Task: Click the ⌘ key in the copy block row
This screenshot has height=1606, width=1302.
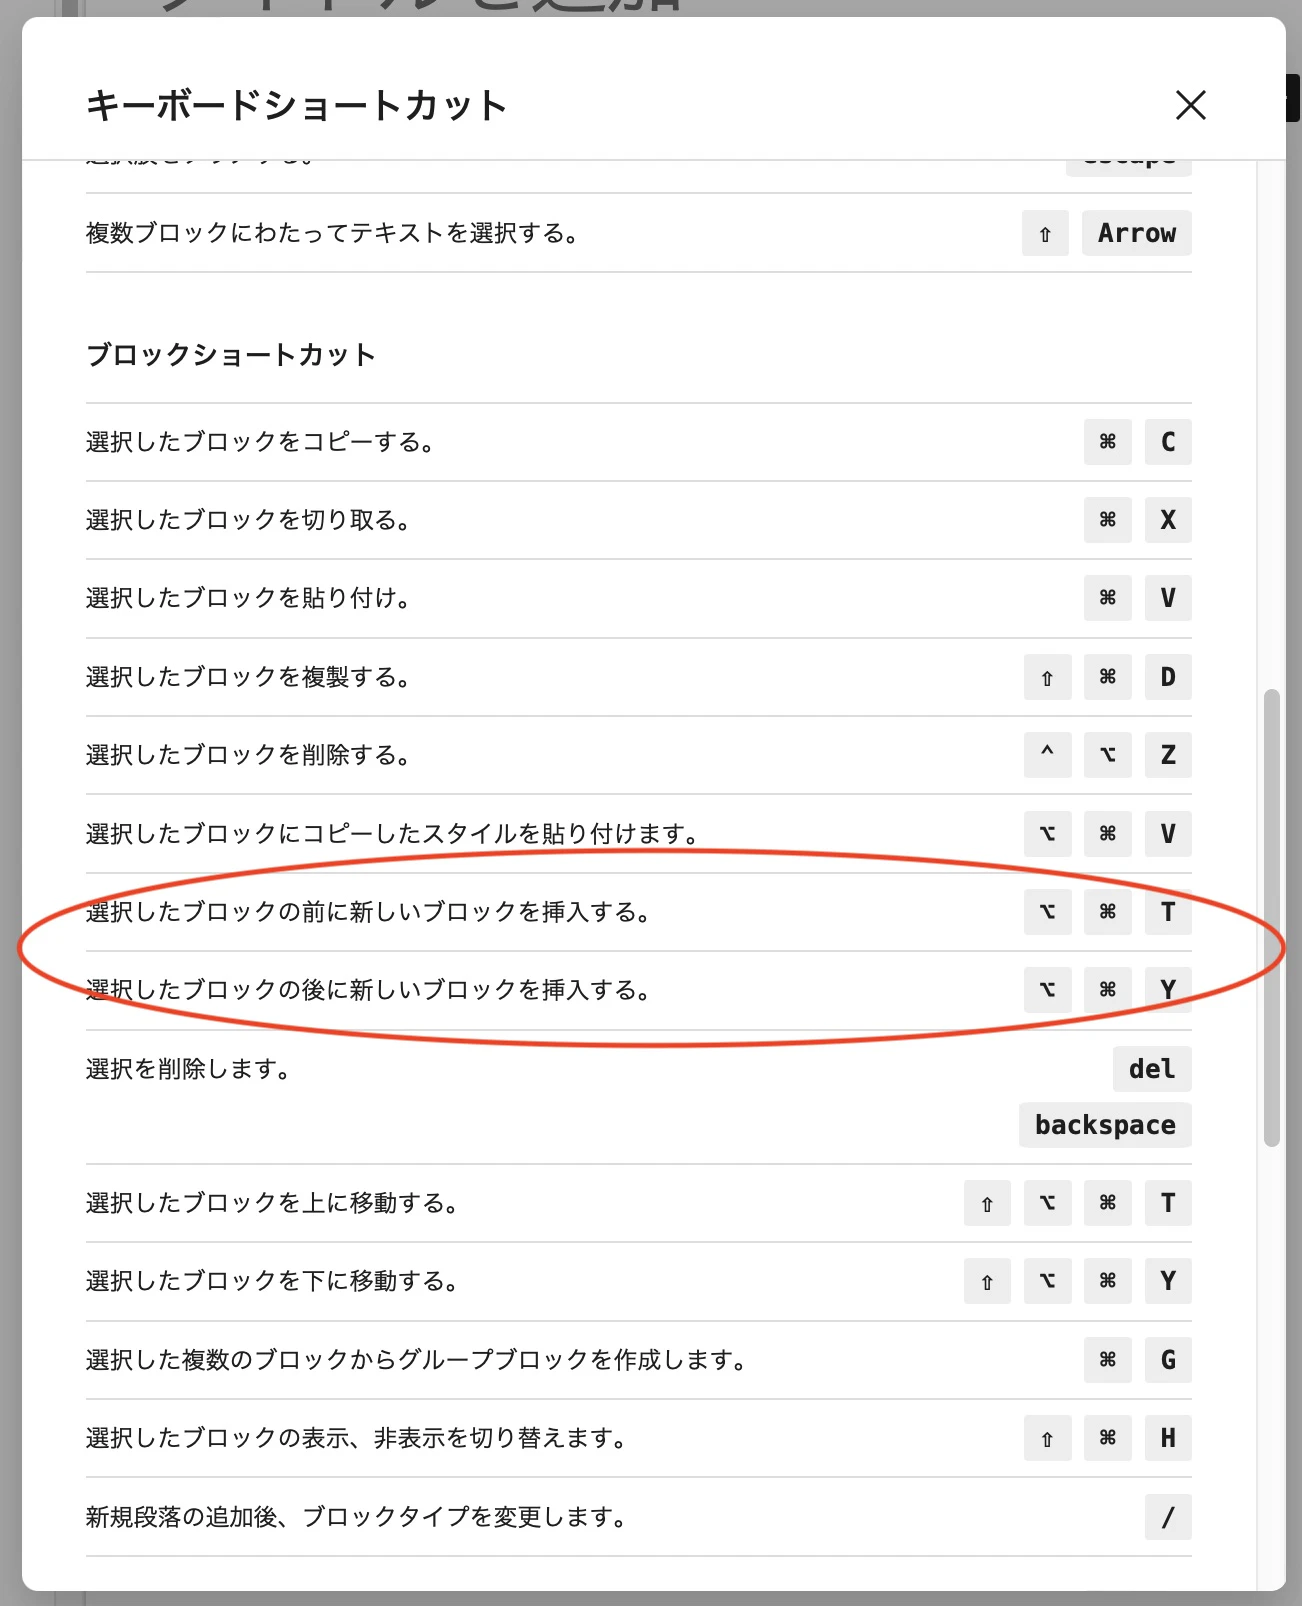Action: click(1107, 442)
